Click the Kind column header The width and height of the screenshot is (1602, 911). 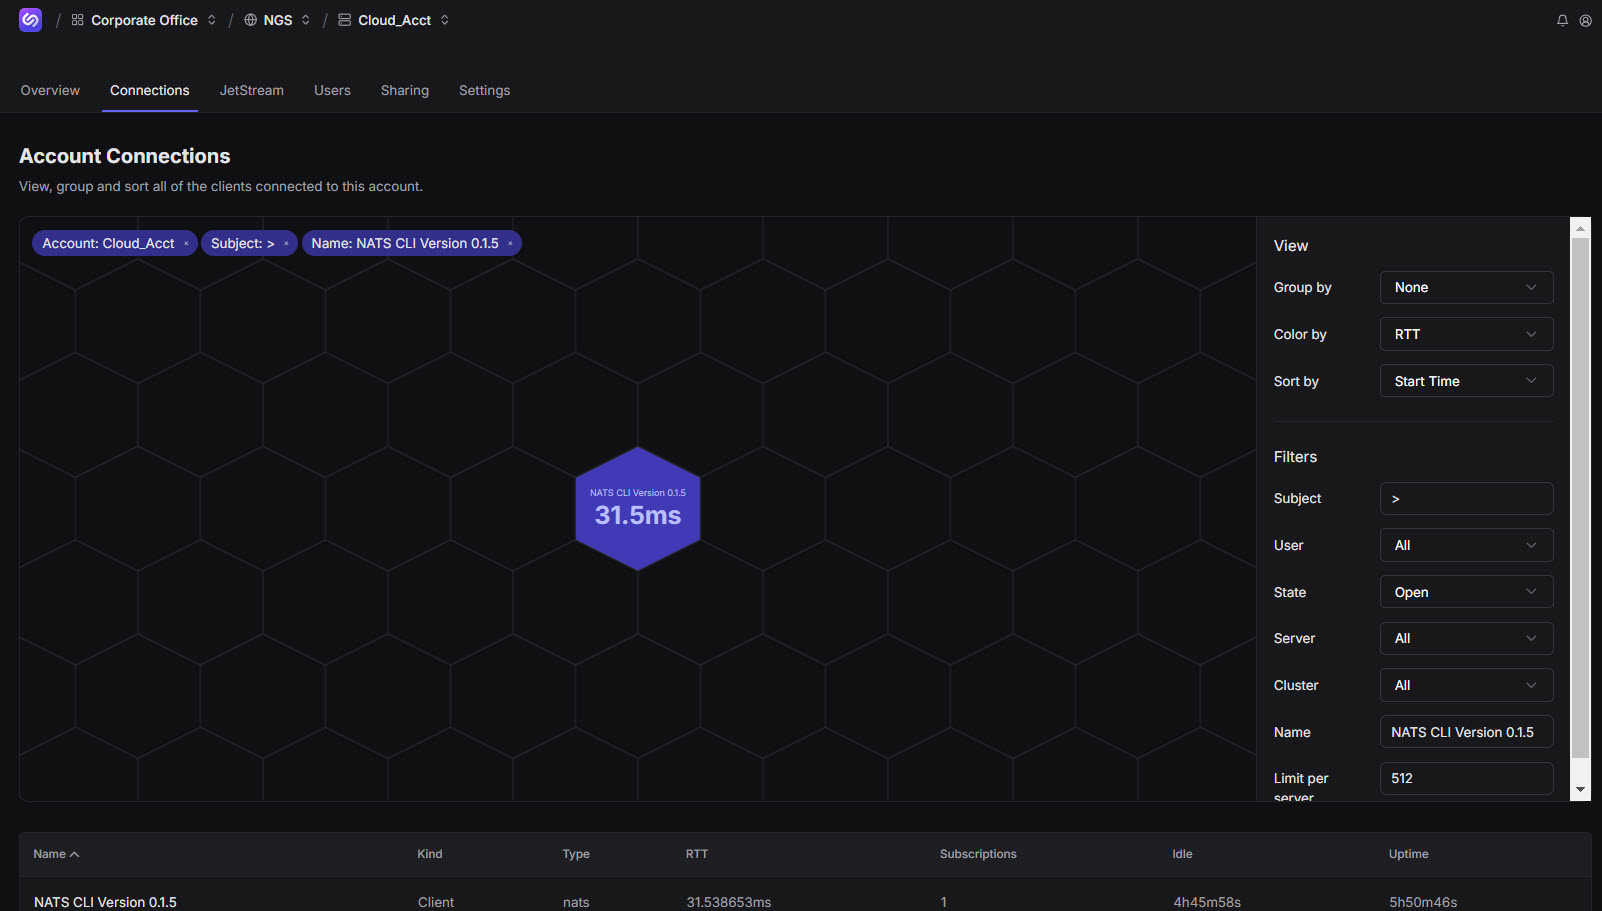coord(430,854)
